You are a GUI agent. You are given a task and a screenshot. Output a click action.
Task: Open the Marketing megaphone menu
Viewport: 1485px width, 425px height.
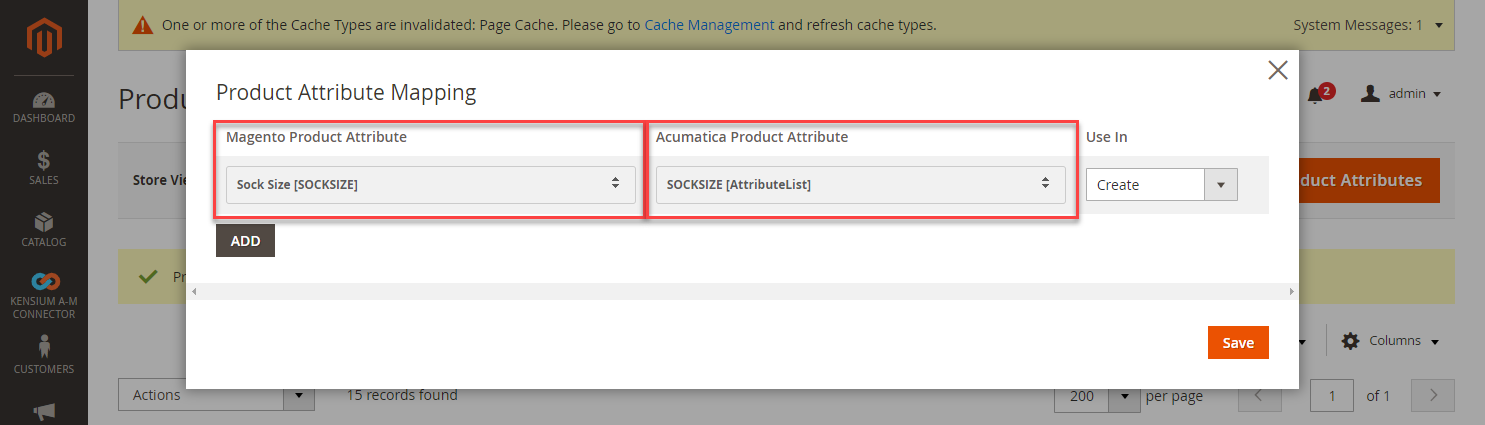43,410
